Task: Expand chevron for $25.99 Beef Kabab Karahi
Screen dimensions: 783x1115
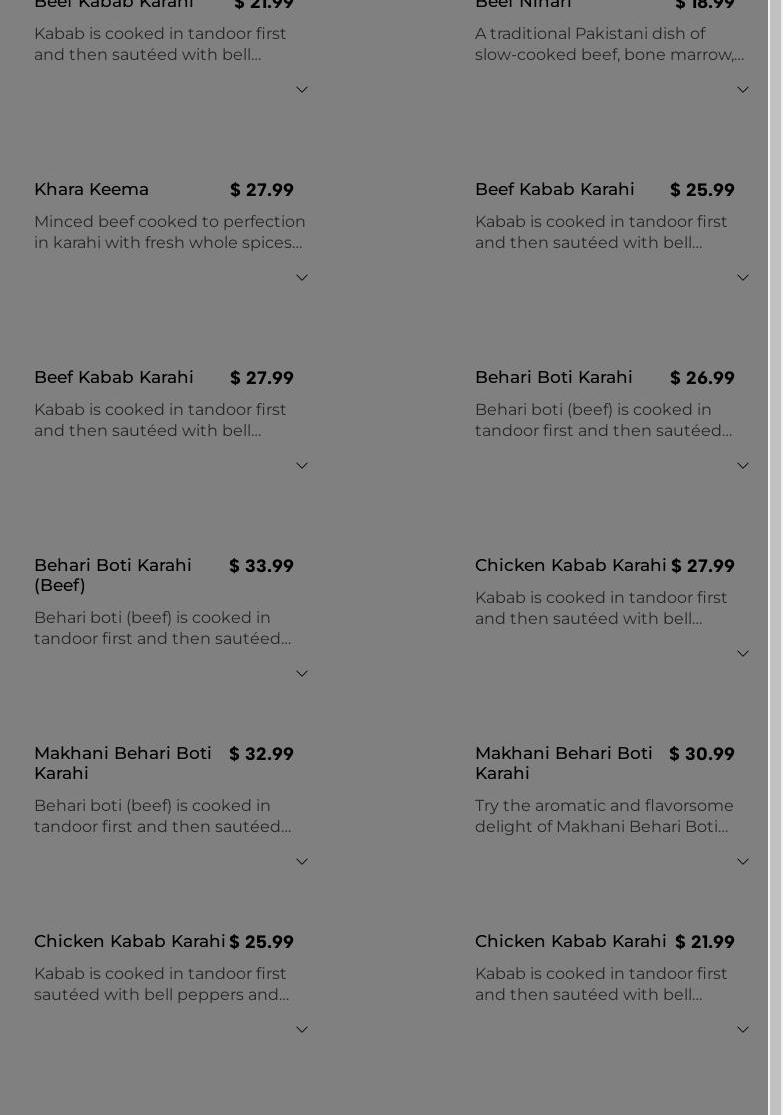Action: [743, 278]
